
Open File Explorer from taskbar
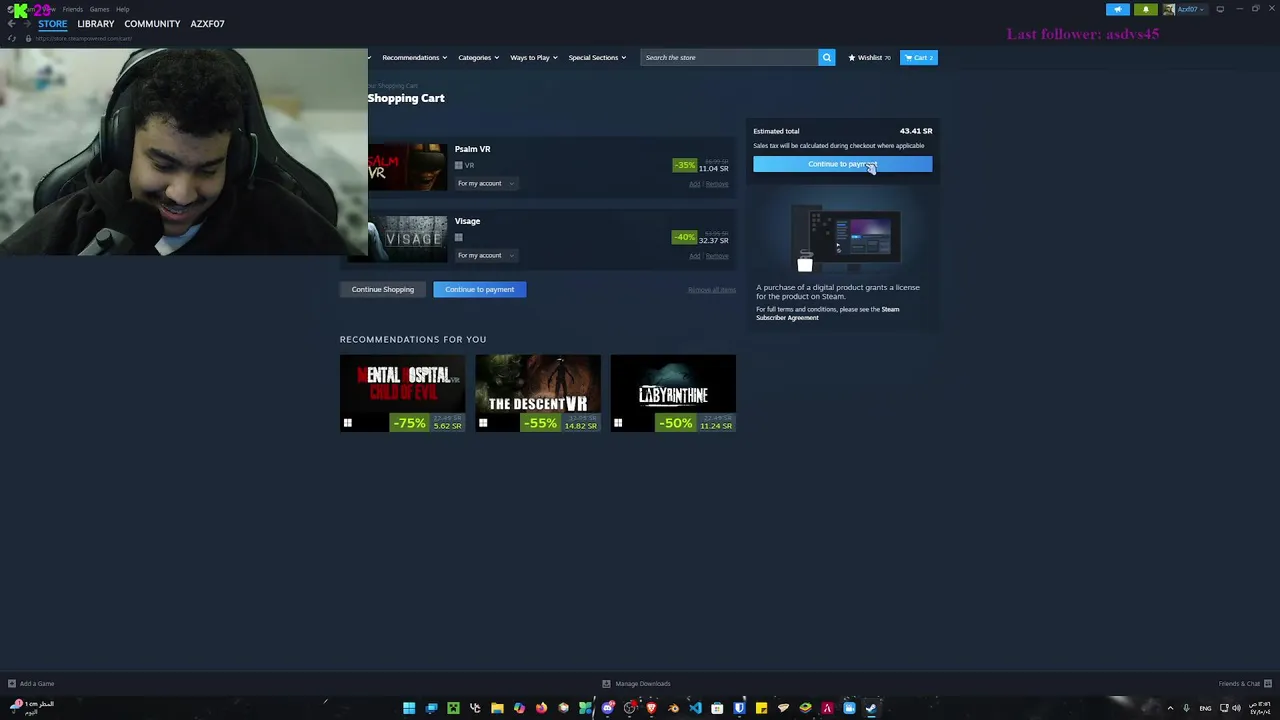click(497, 708)
